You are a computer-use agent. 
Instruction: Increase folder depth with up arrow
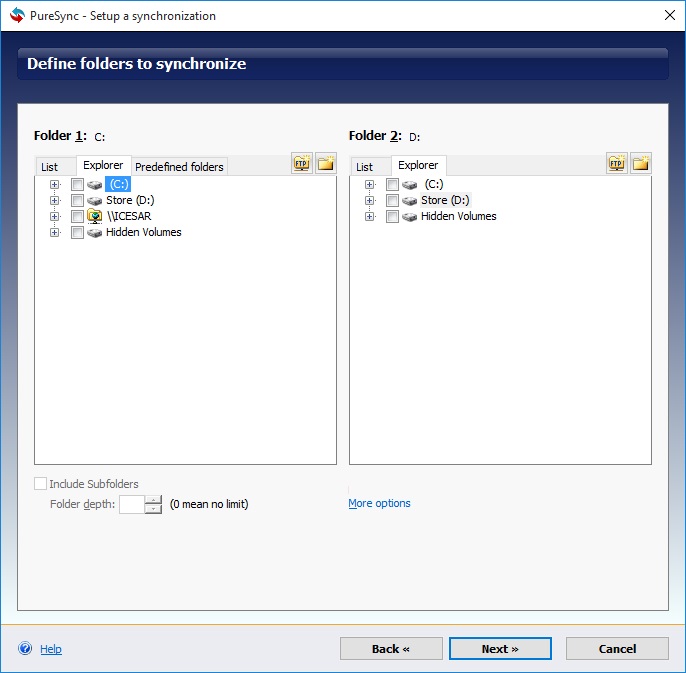[x=153, y=500]
